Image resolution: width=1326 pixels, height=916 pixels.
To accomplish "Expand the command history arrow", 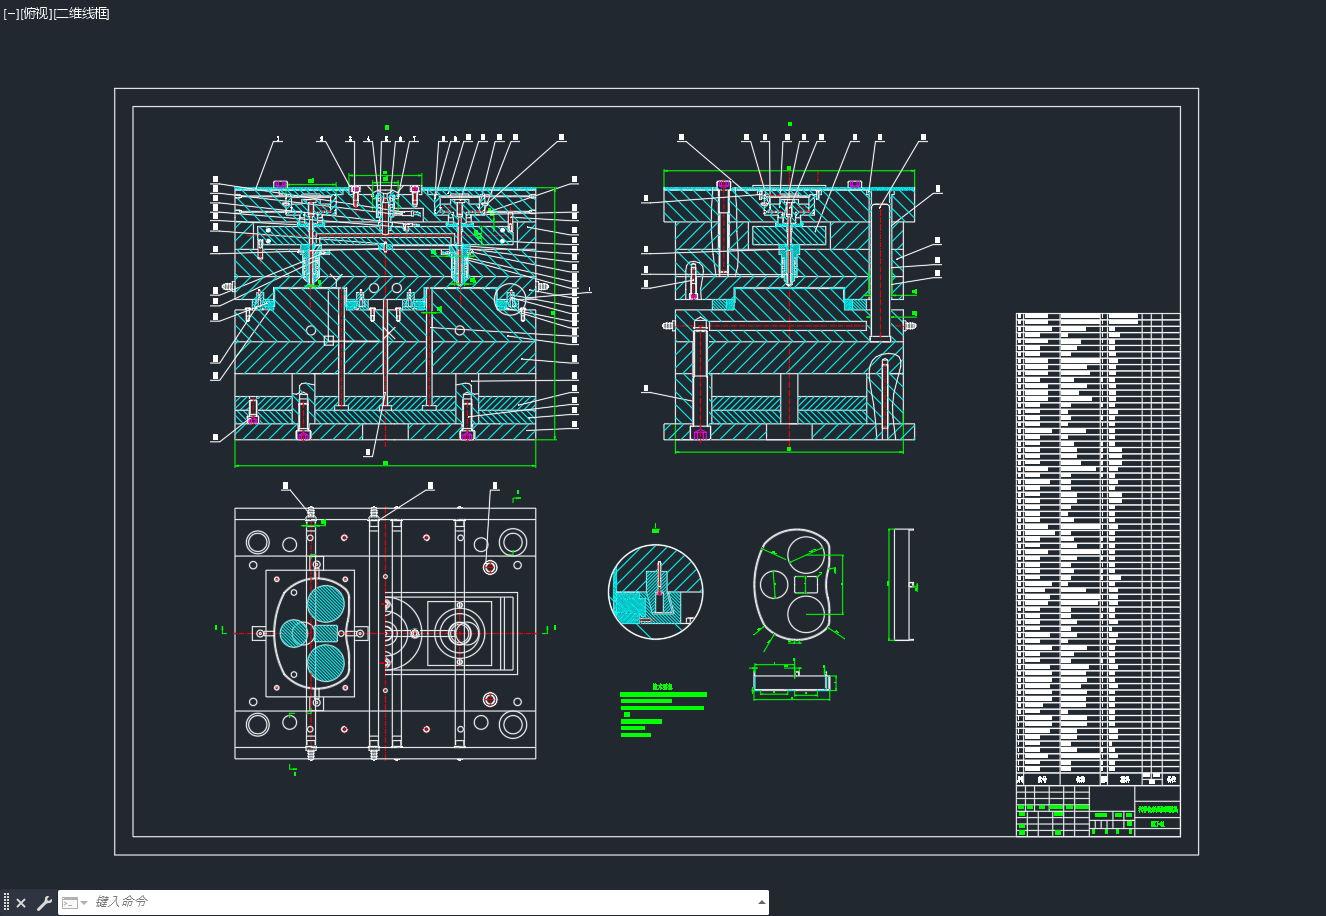I will (x=762, y=902).
